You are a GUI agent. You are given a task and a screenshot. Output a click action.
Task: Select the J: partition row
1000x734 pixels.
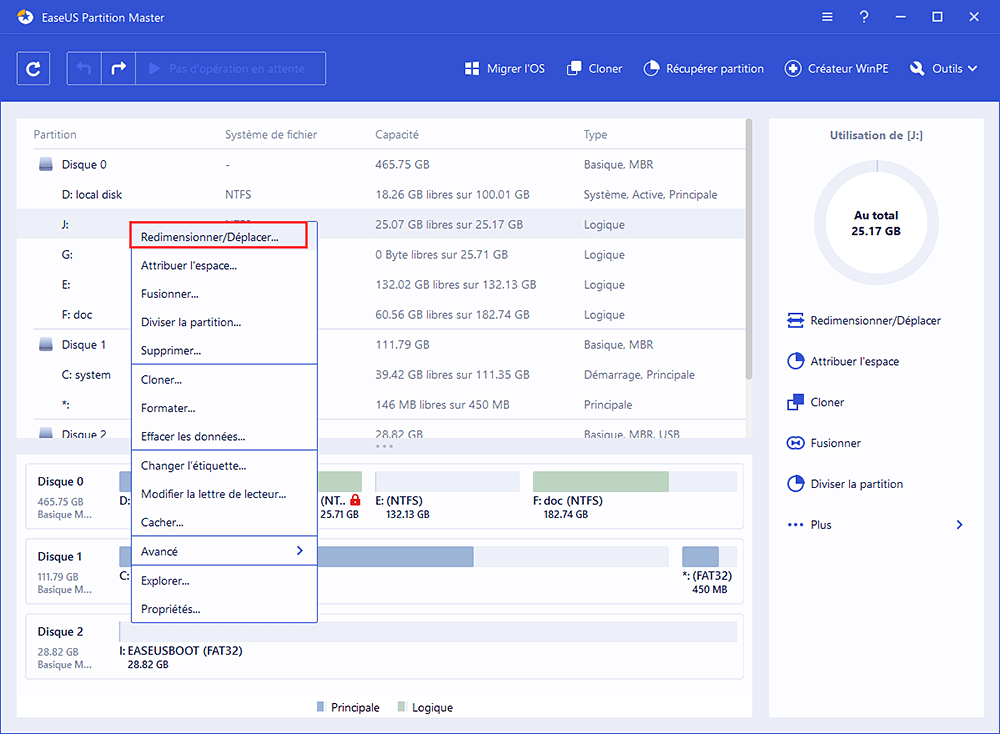click(381, 224)
